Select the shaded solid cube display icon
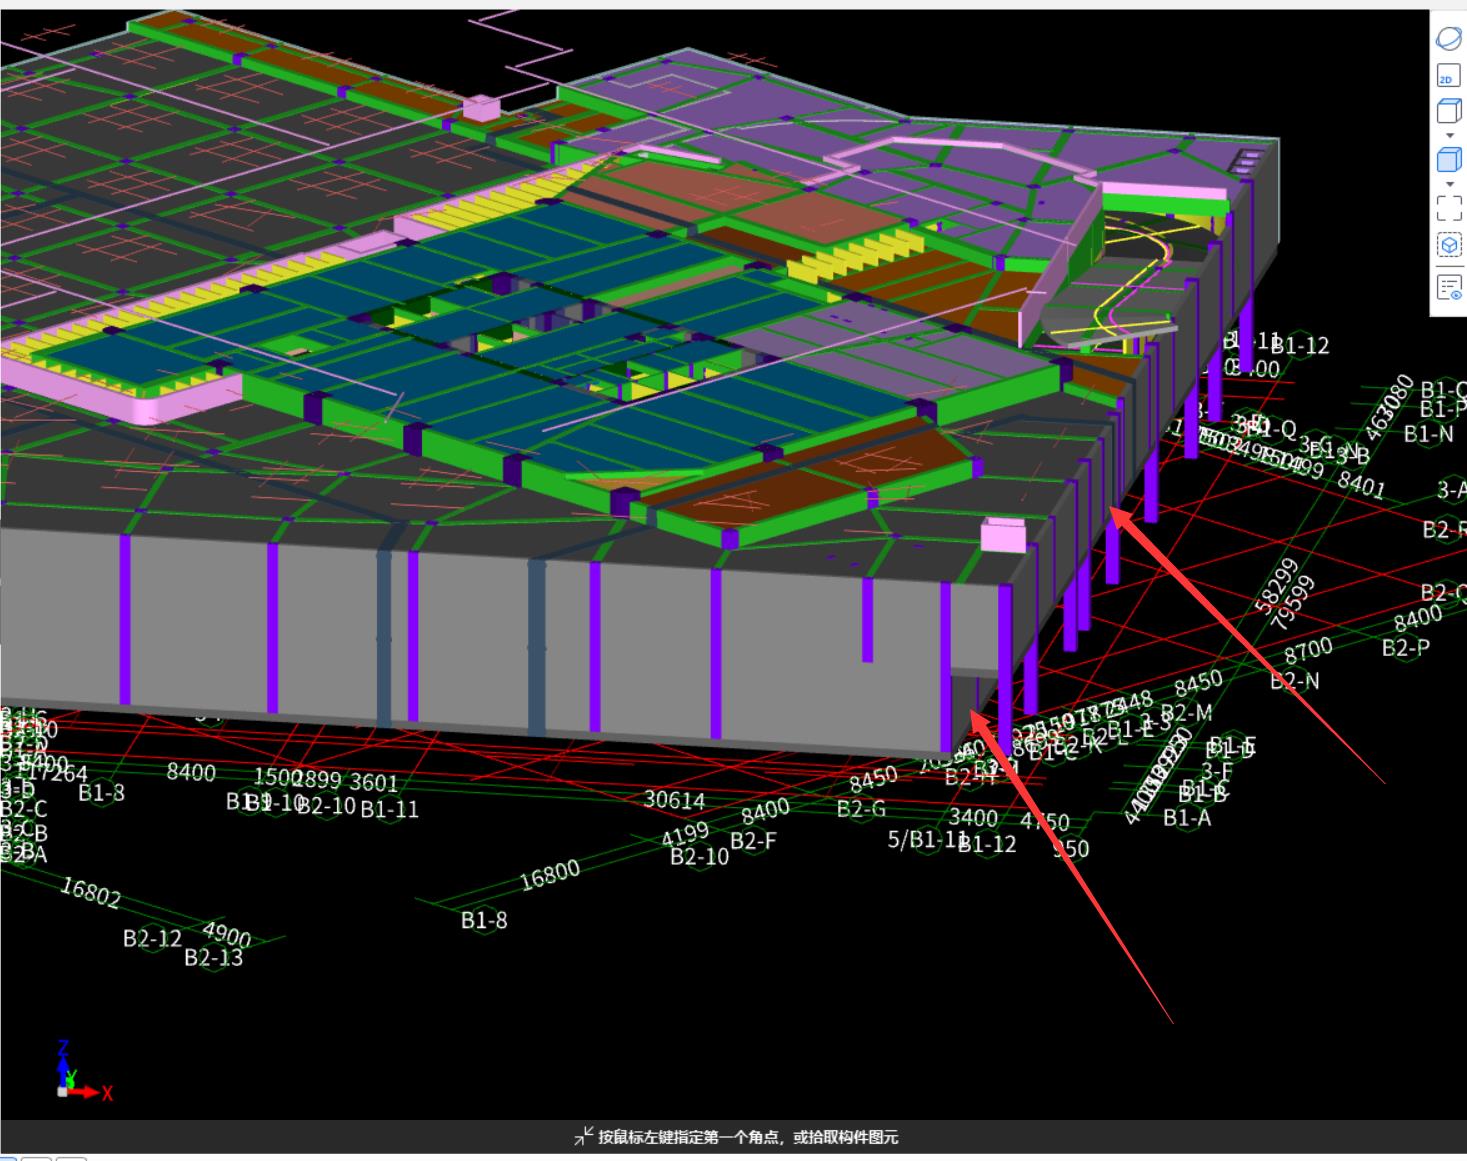 pyautogui.click(x=1448, y=159)
